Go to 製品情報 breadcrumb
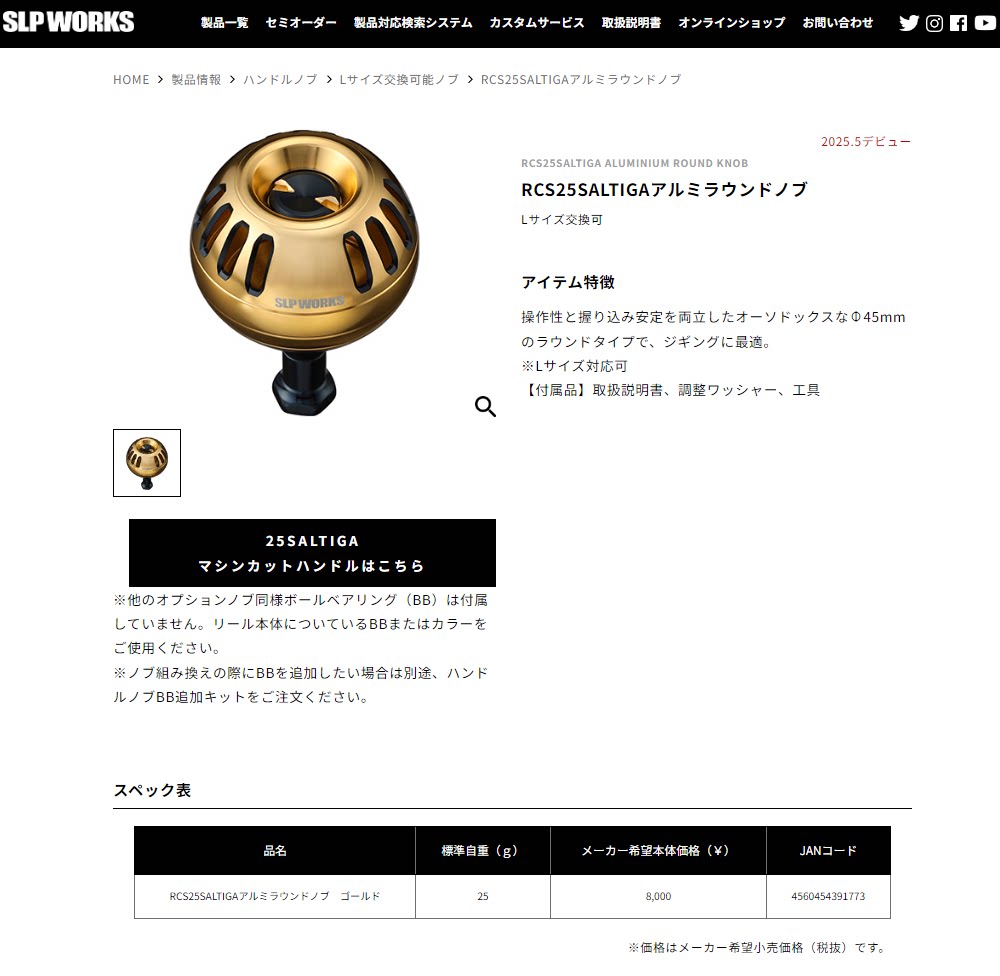Viewport: 1000px width, 976px height. tap(196, 80)
